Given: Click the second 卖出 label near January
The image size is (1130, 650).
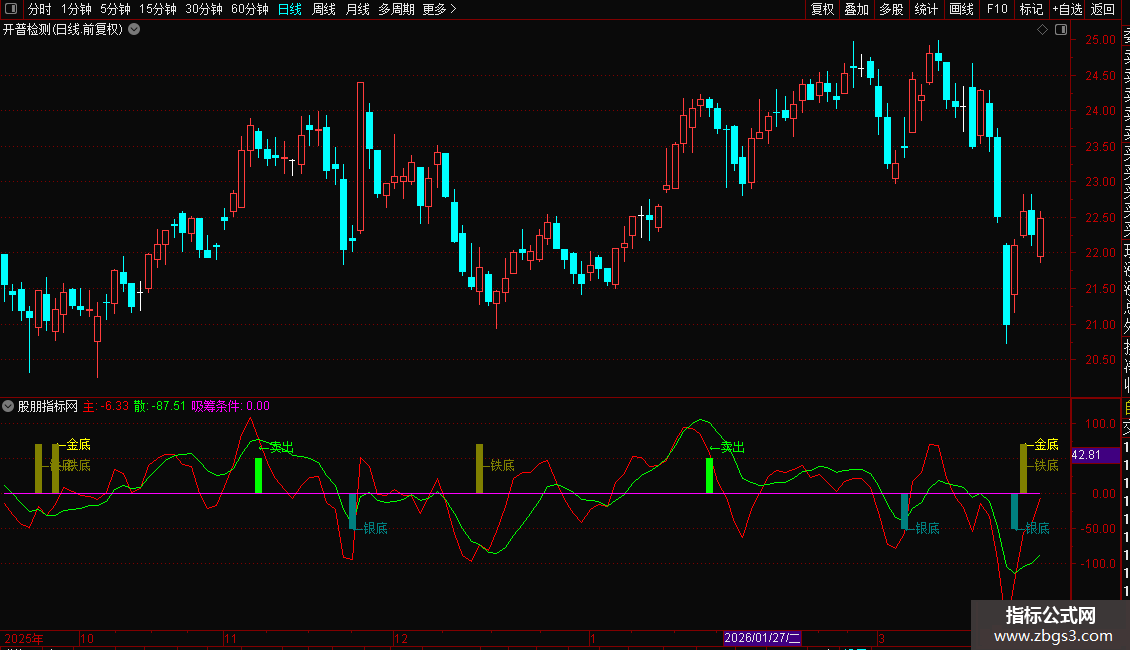Looking at the screenshot, I should (733, 448).
